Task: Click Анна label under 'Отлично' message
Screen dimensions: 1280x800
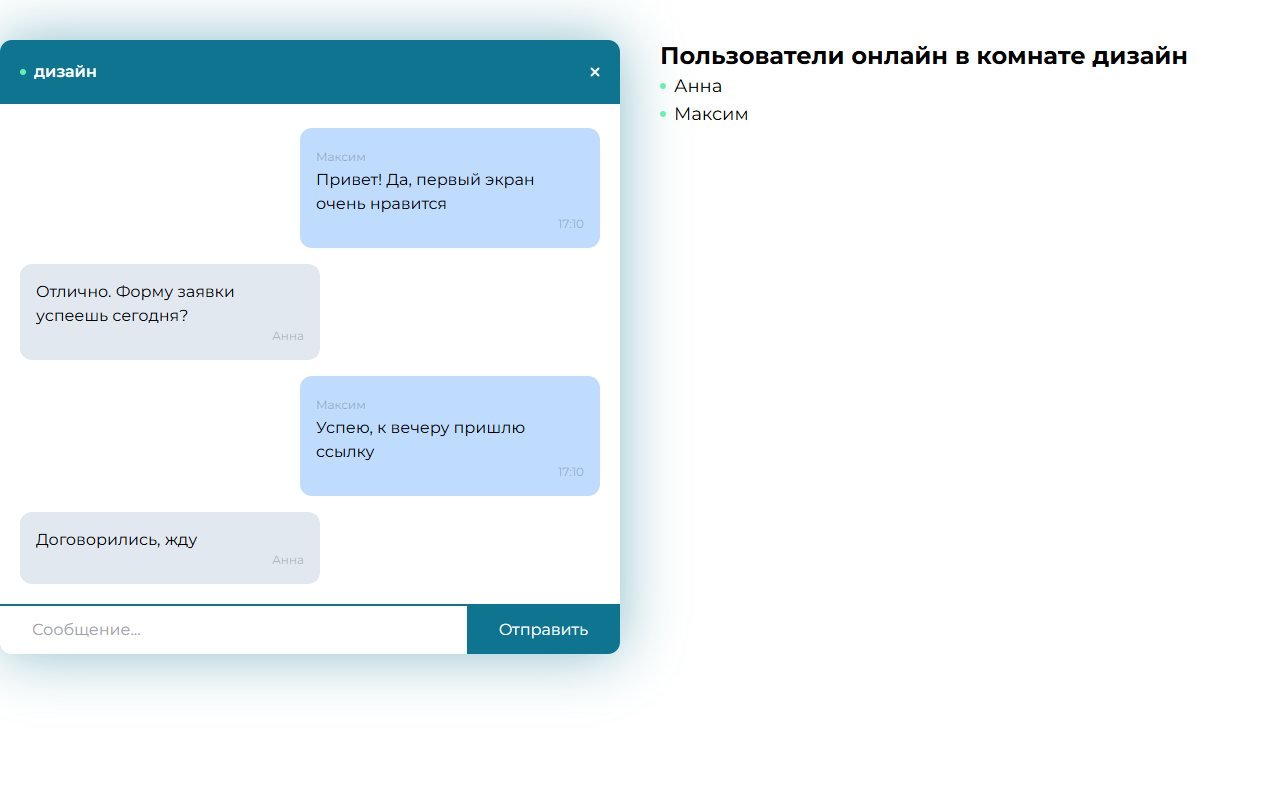Action: click(x=288, y=336)
